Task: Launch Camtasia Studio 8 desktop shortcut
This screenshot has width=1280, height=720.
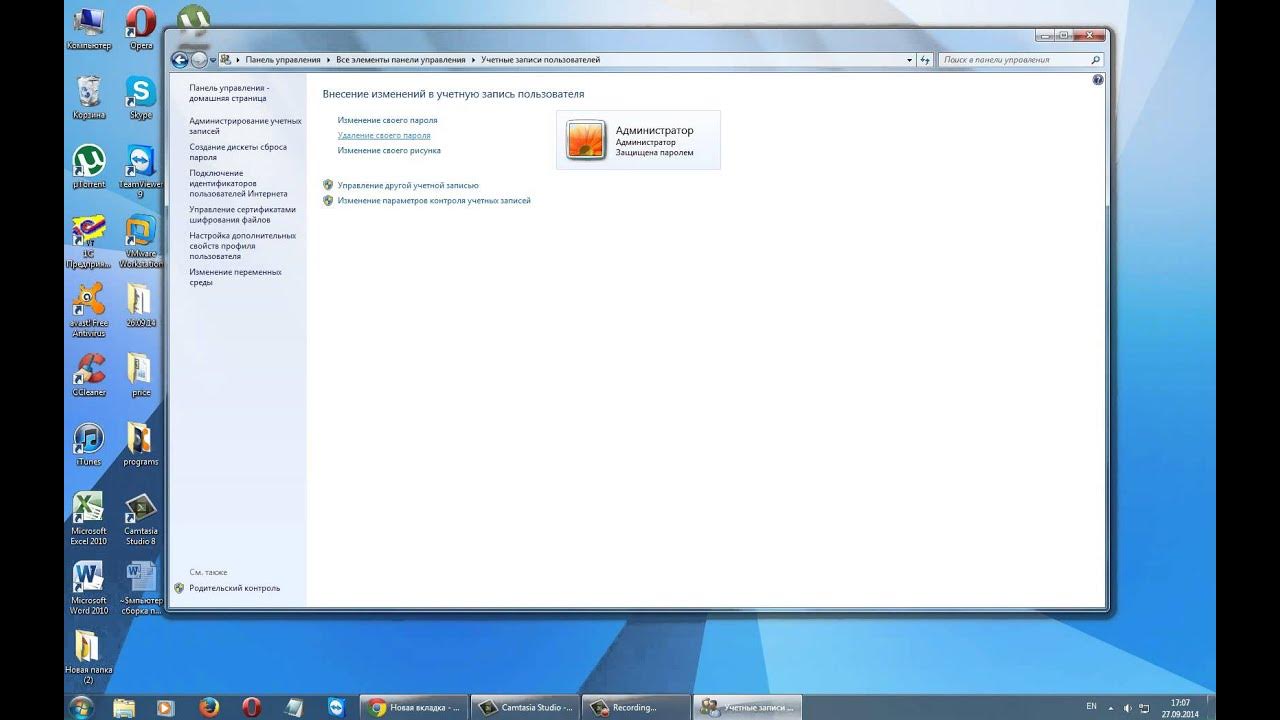Action: (x=141, y=519)
